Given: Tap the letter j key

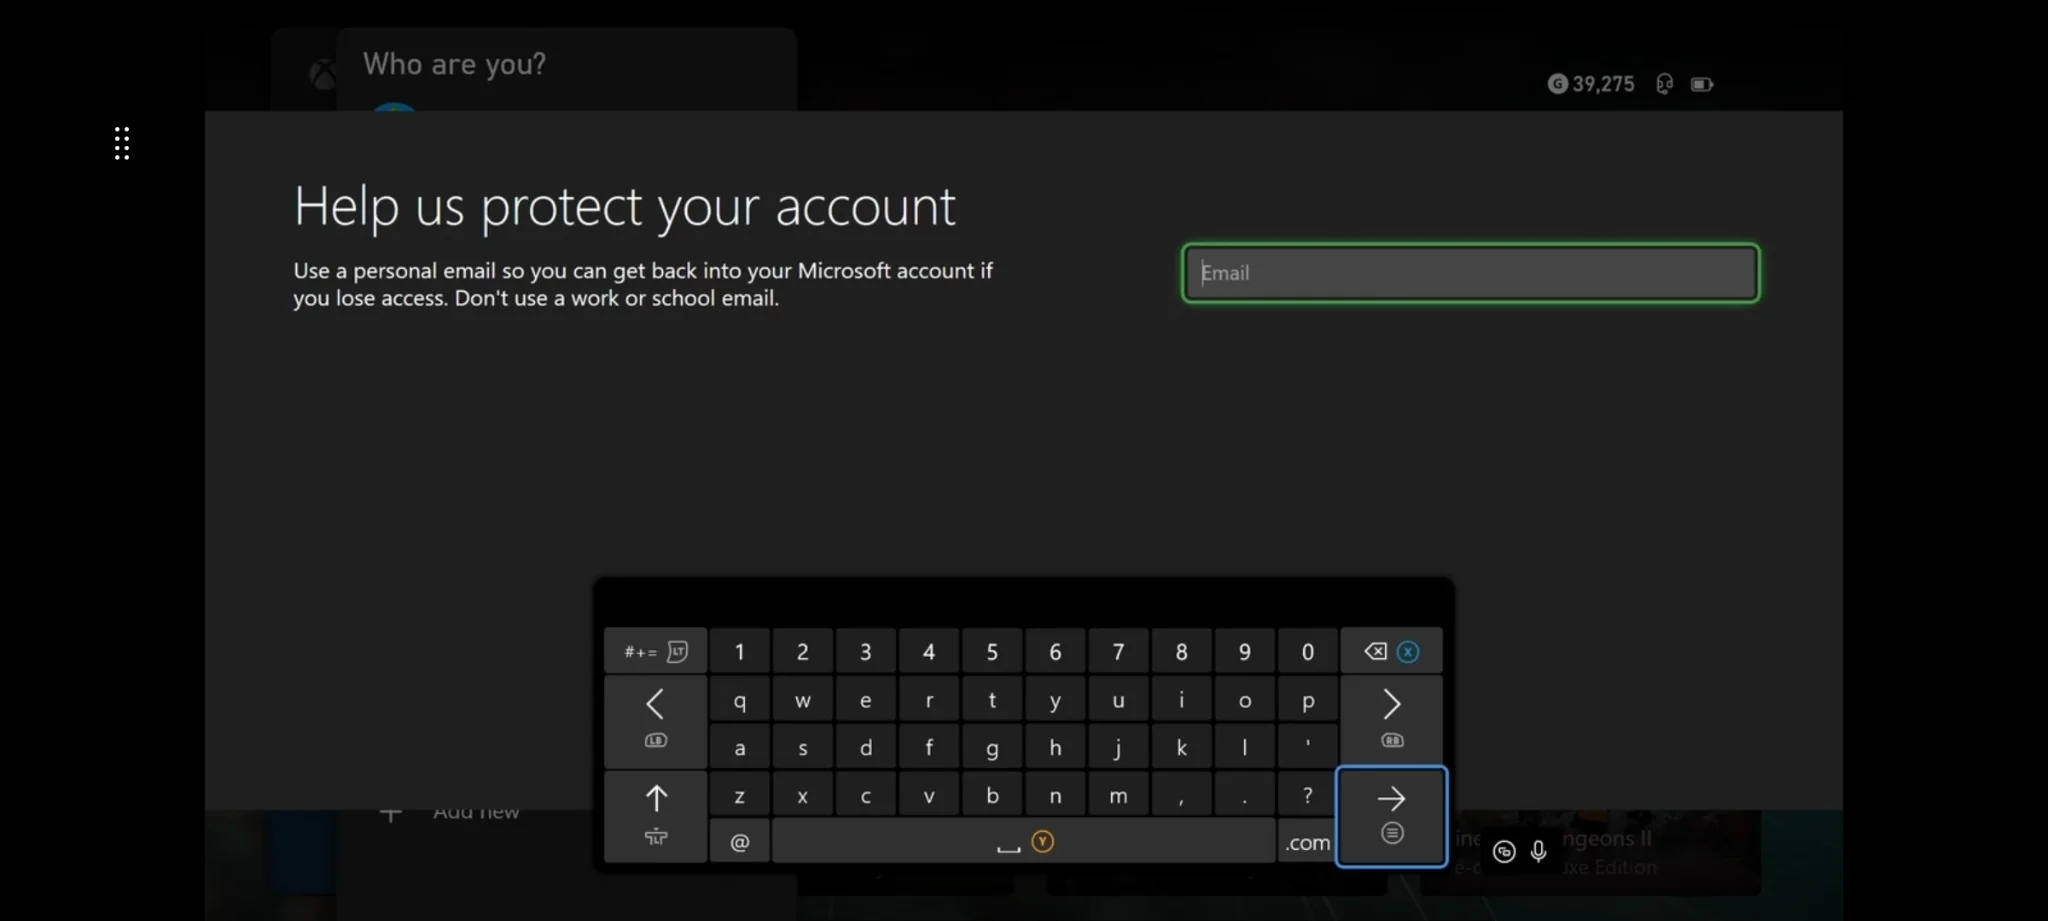Looking at the screenshot, I should pyautogui.click(x=1118, y=747).
